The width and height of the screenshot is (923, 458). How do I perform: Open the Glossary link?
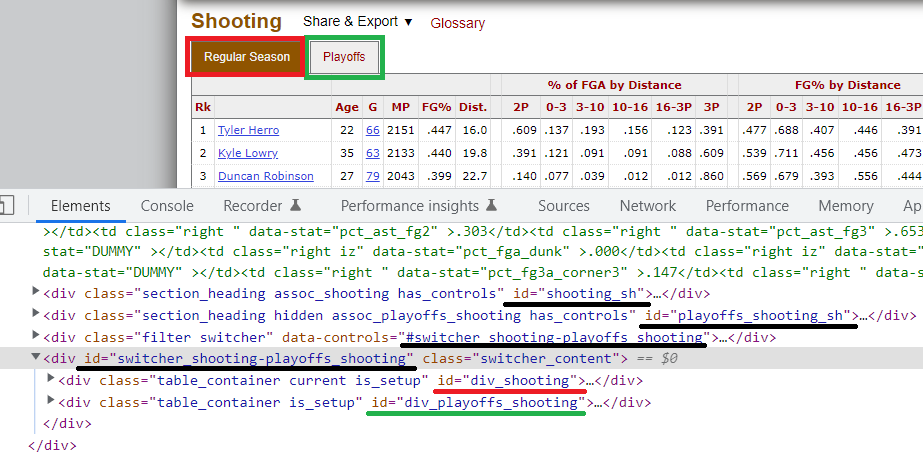click(x=457, y=24)
